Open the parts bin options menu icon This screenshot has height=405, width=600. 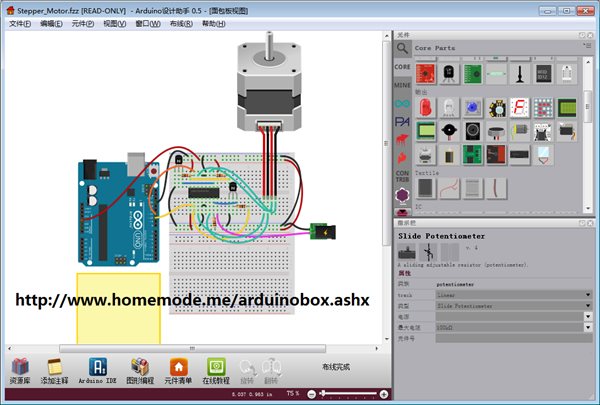point(587,46)
